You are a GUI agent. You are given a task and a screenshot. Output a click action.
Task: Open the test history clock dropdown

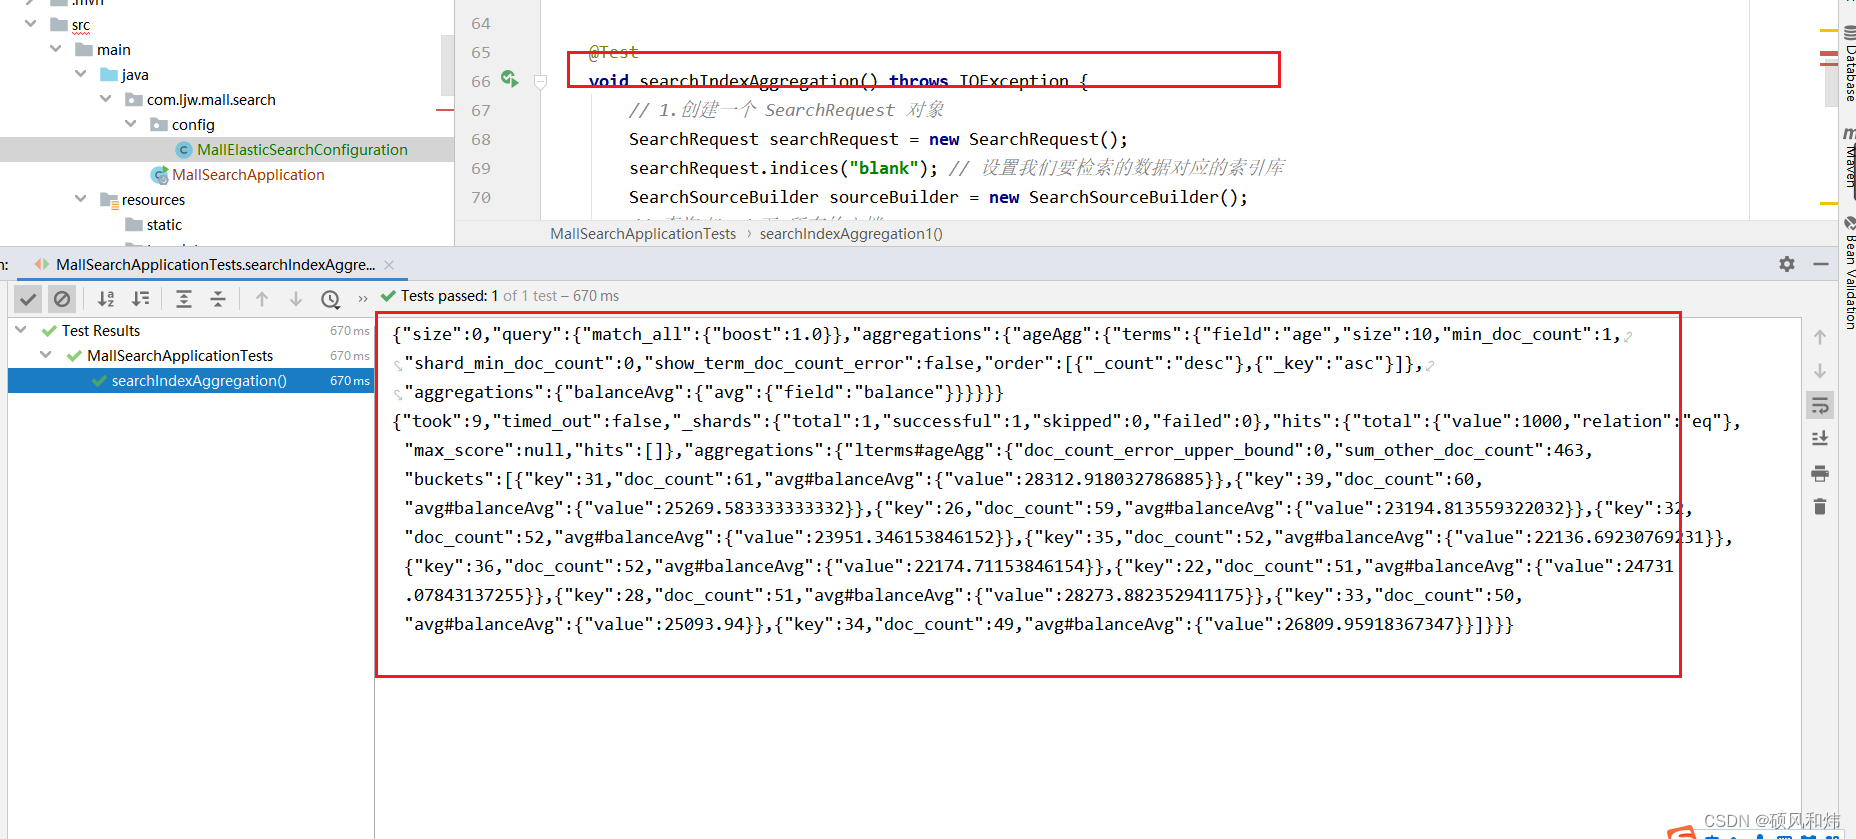[x=331, y=298]
